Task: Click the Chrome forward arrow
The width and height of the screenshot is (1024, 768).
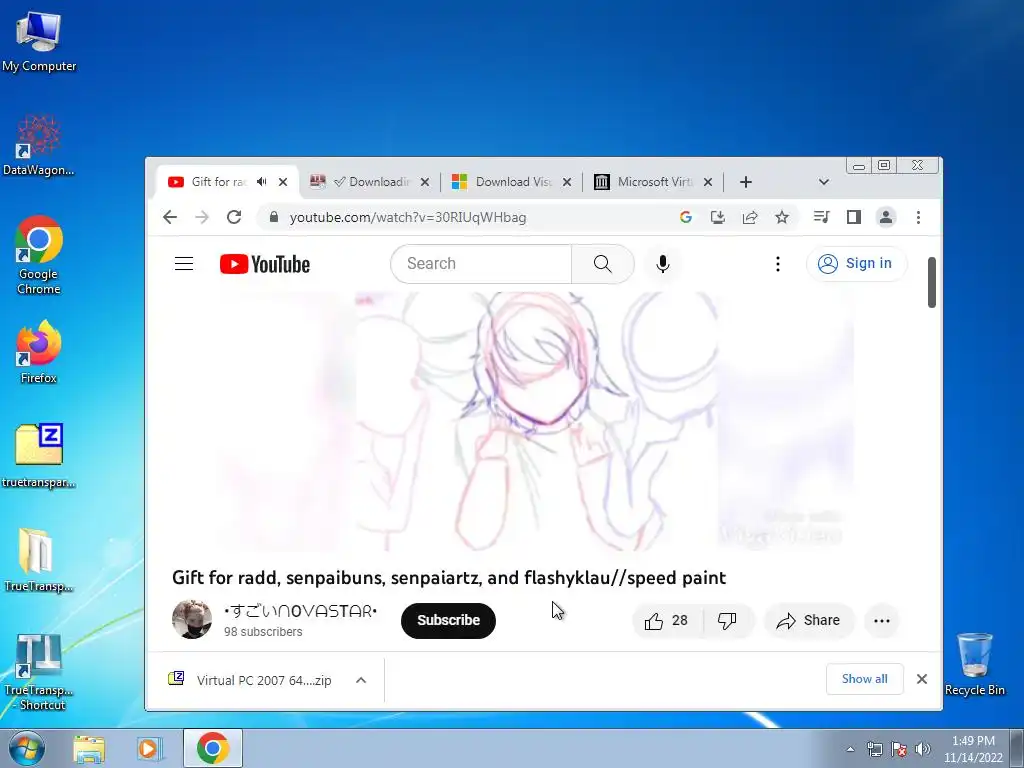Action: (202, 217)
